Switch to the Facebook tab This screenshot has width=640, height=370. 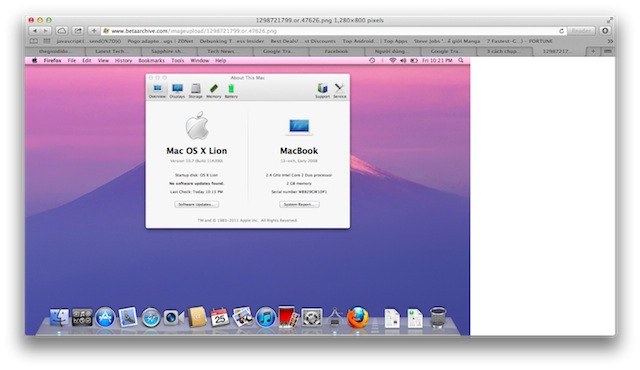tap(336, 51)
